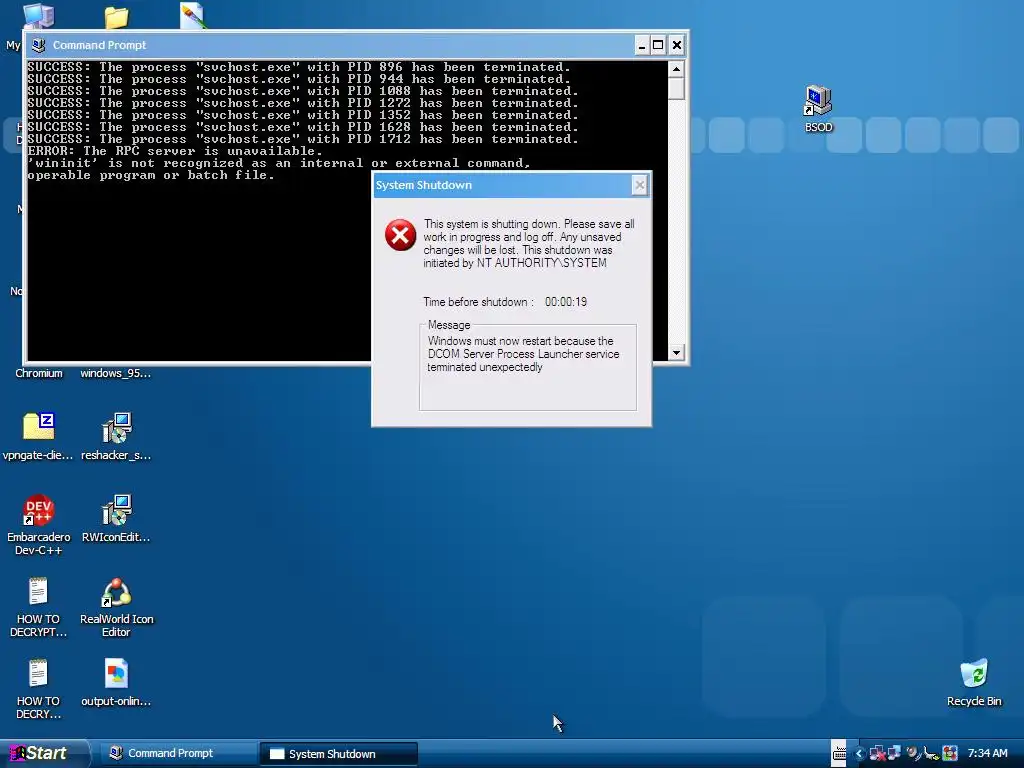Click the Command Prompt scrollbar thumb
The height and width of the screenshot is (768, 1024).
tap(676, 88)
